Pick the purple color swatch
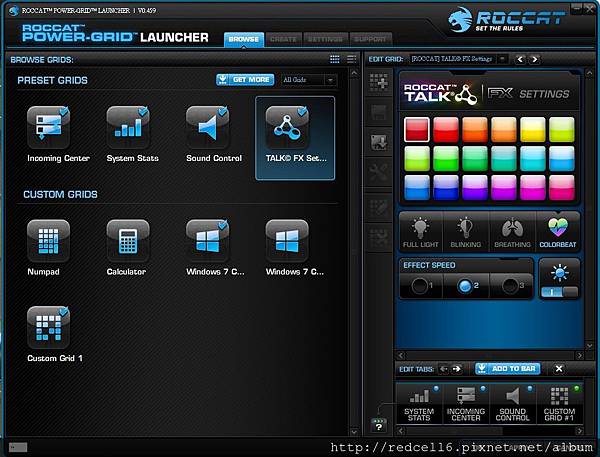Viewport: 600px width, 457px height. pos(474,188)
